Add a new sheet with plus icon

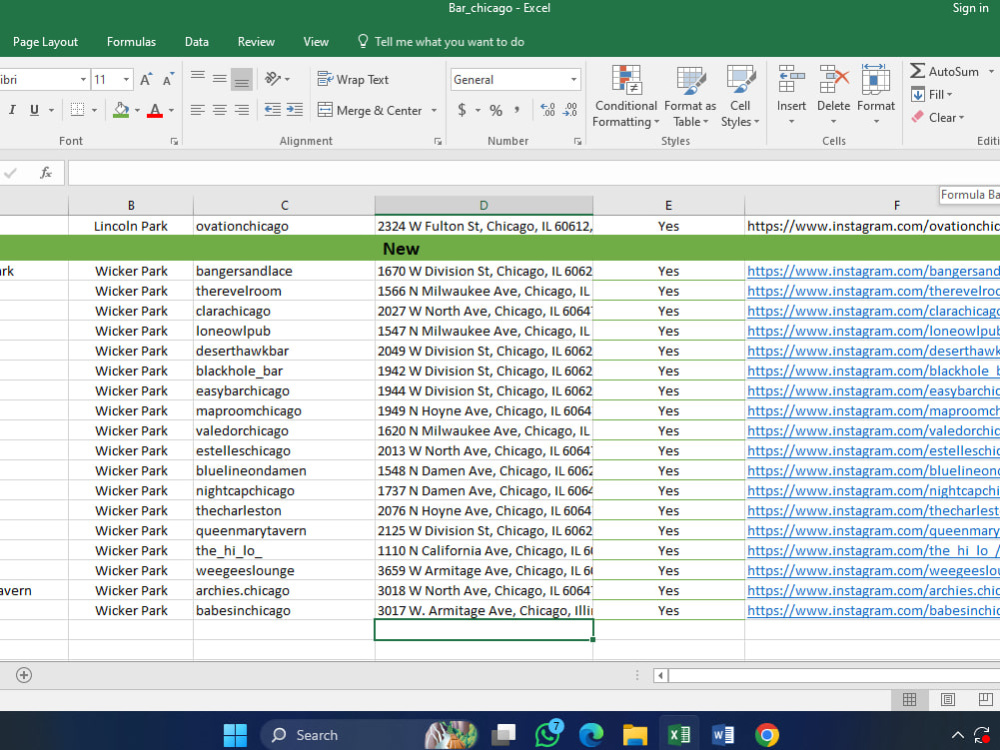[x=24, y=675]
